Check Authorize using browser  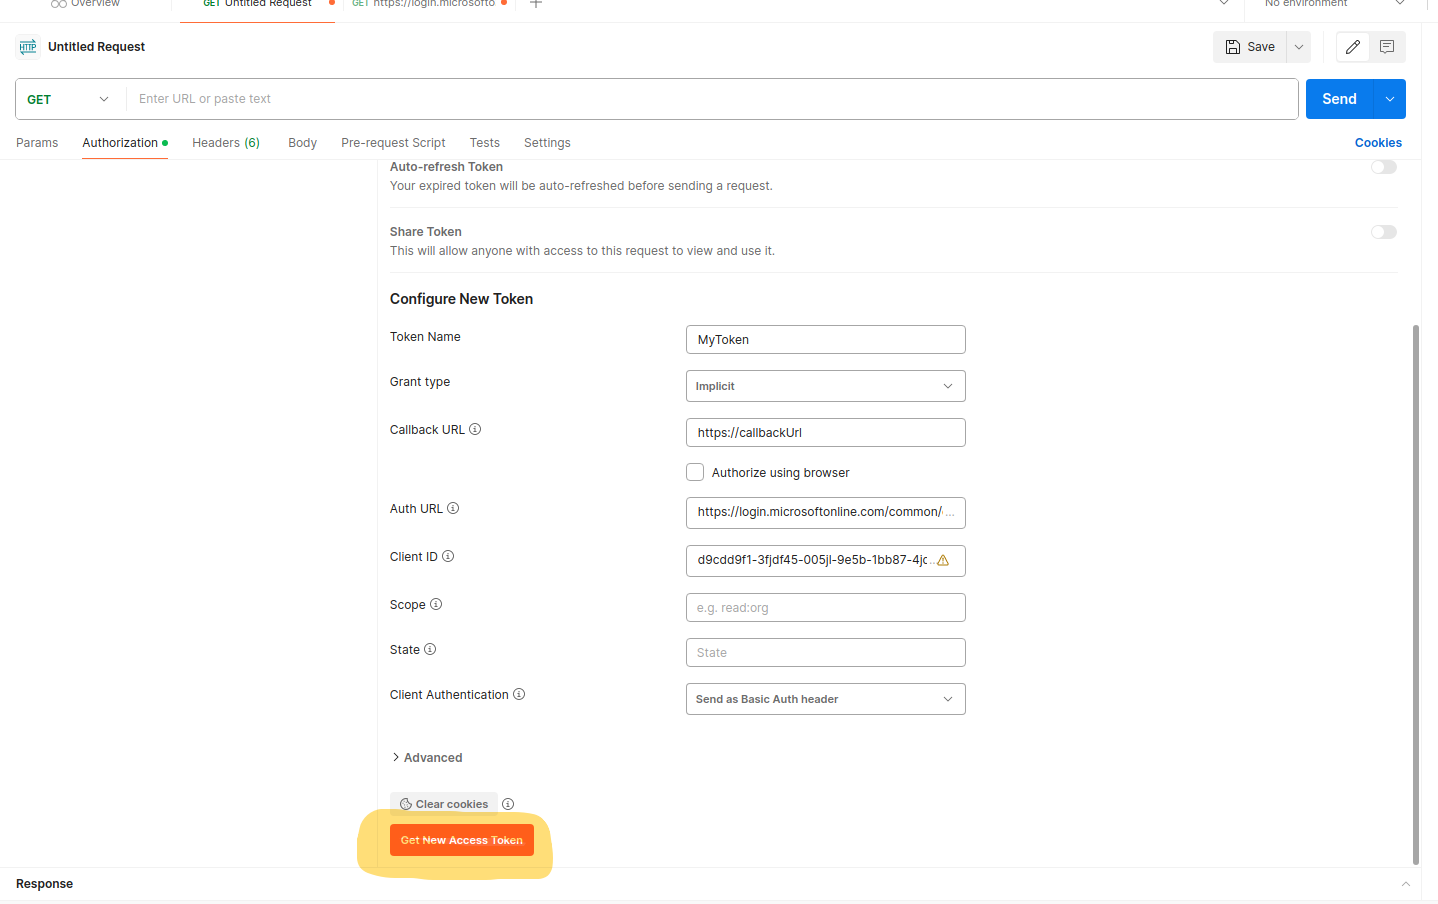tap(695, 471)
